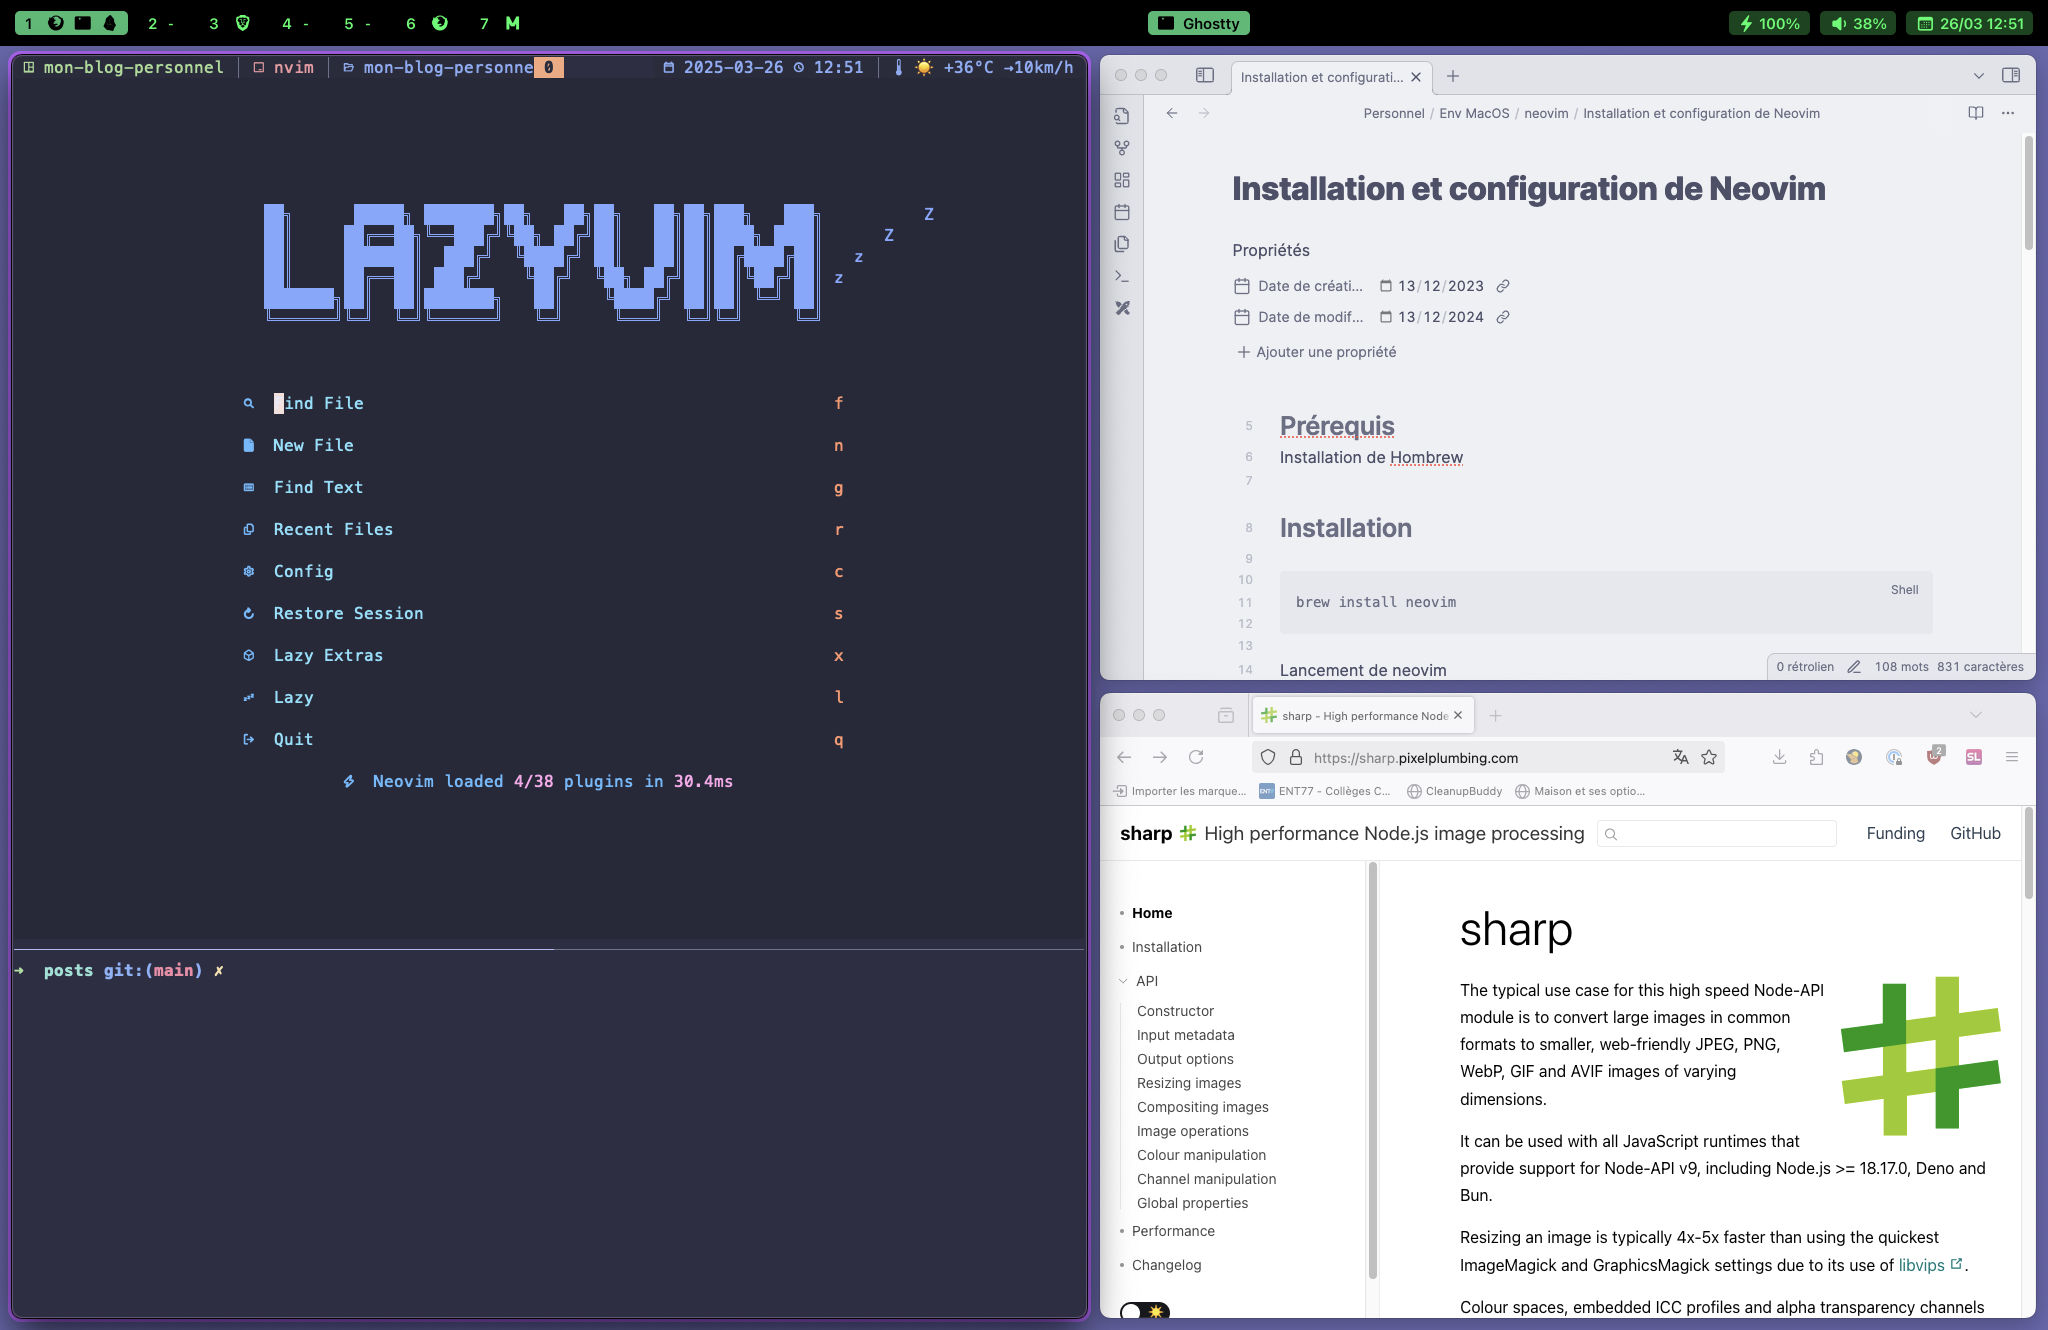
Task: Go back in Firefox browser
Action: (1124, 757)
